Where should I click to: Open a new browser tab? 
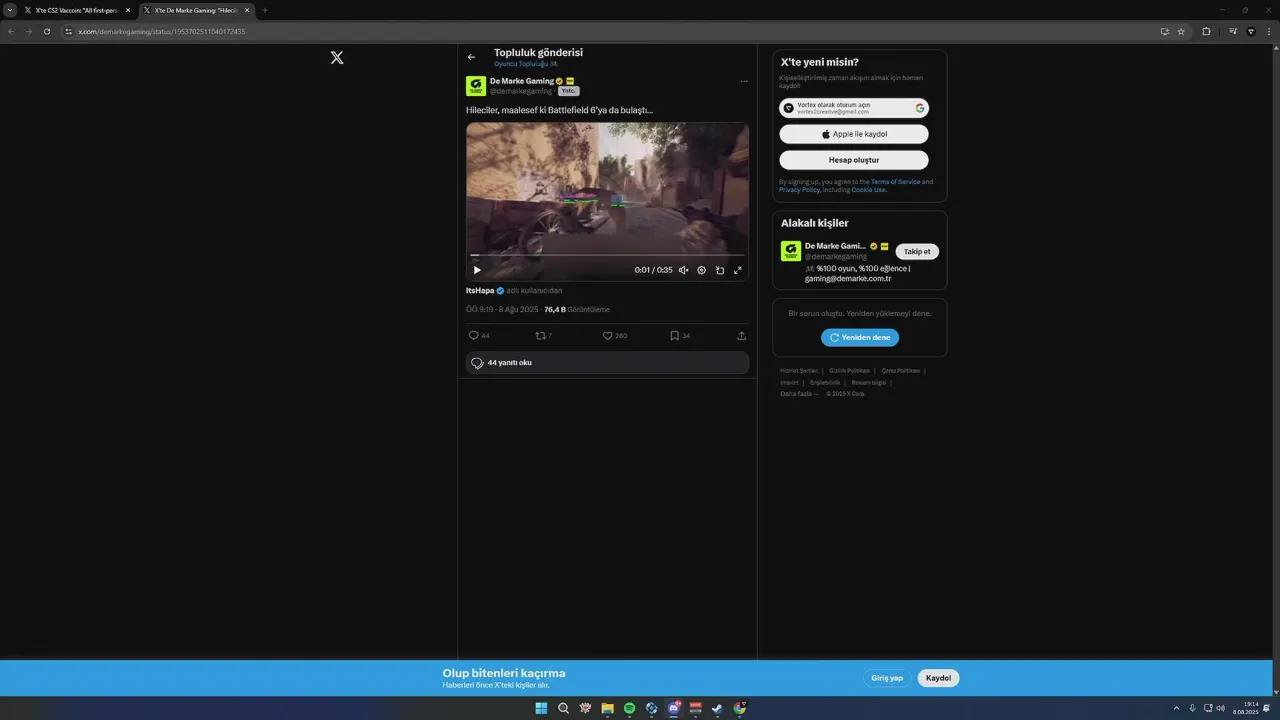[x=265, y=10]
